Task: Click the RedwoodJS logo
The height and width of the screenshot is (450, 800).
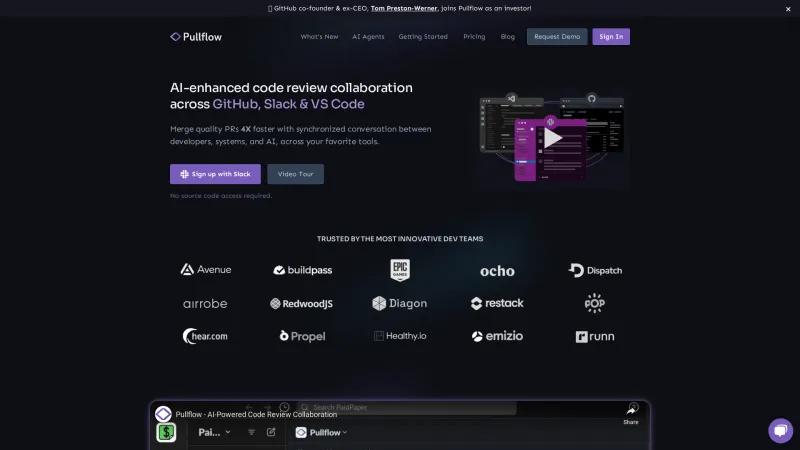Action: (x=302, y=304)
